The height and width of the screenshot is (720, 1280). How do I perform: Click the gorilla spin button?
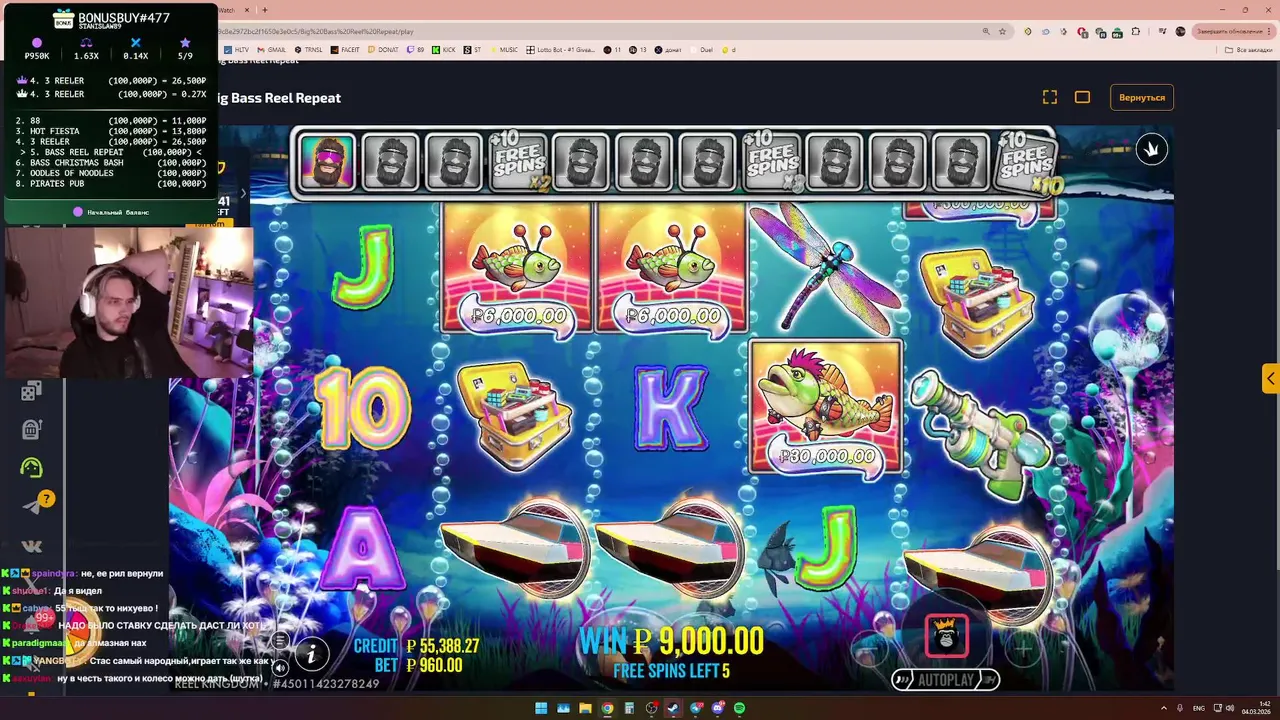pos(946,636)
